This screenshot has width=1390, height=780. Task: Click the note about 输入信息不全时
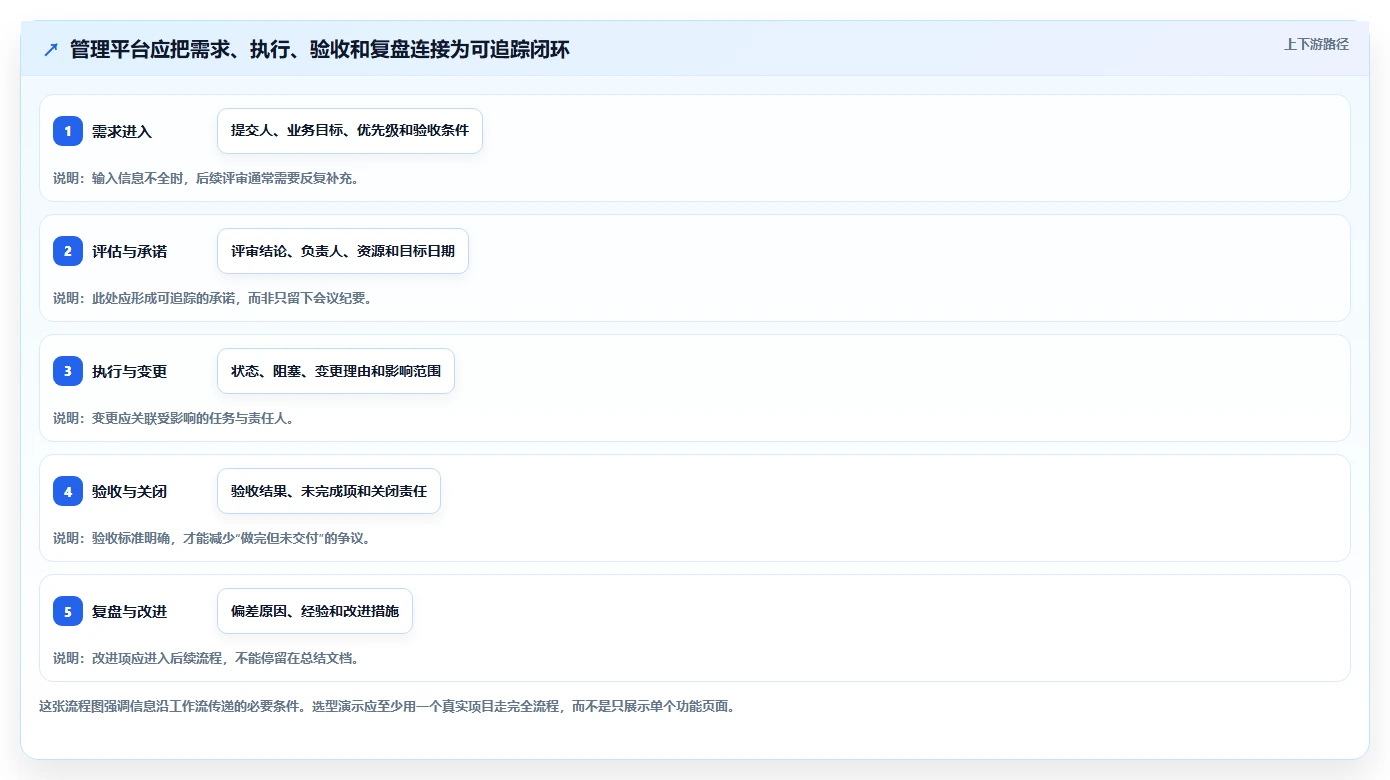(x=206, y=178)
